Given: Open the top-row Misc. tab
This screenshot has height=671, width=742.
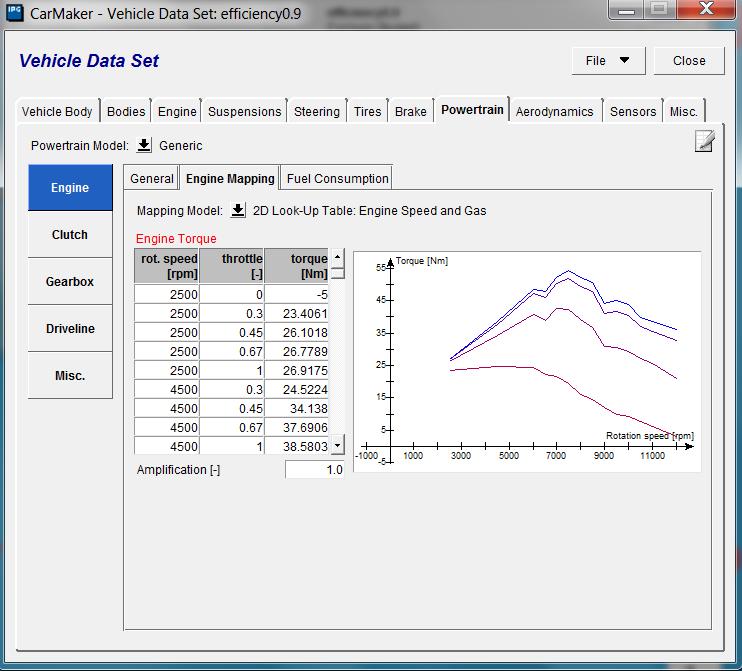Looking at the screenshot, I should (x=684, y=112).
